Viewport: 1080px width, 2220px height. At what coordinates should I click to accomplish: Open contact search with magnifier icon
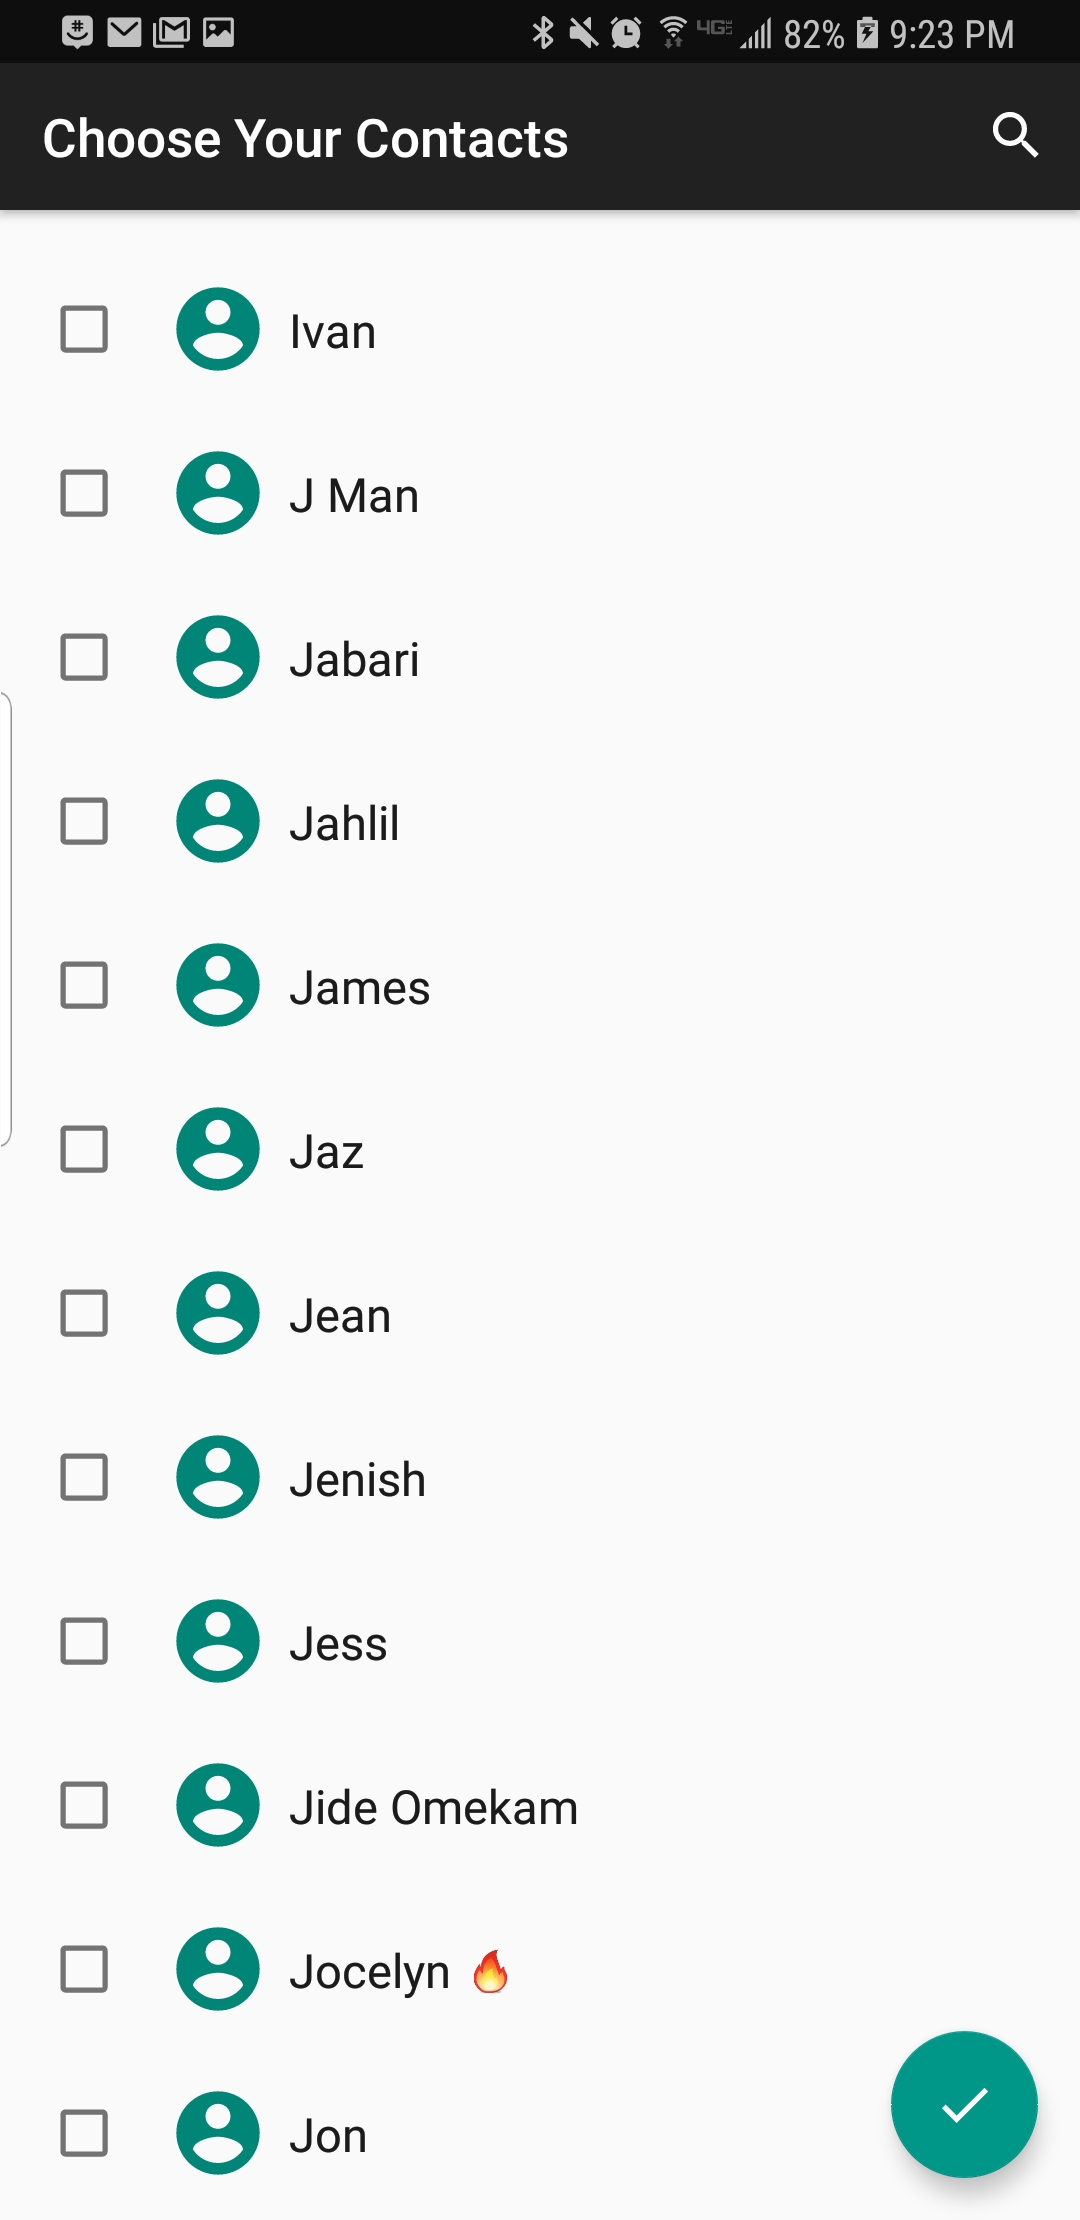tap(1015, 135)
